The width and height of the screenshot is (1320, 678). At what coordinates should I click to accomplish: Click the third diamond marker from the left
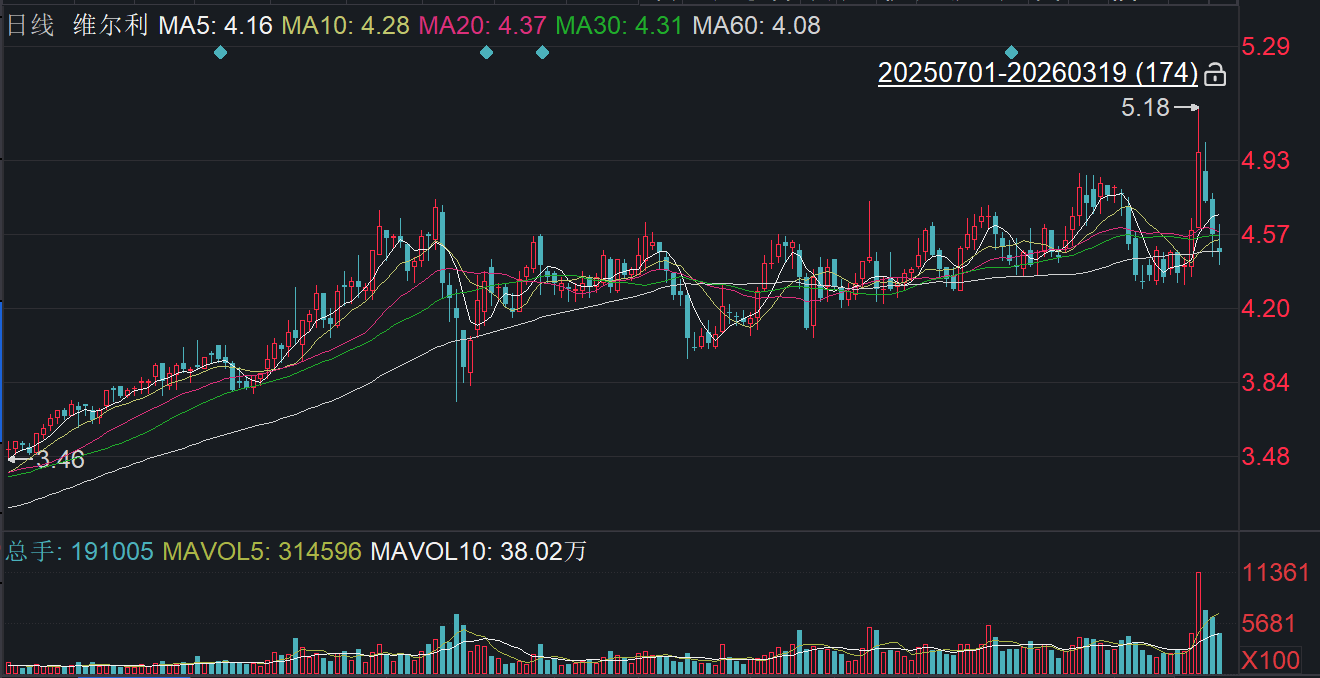pos(542,52)
